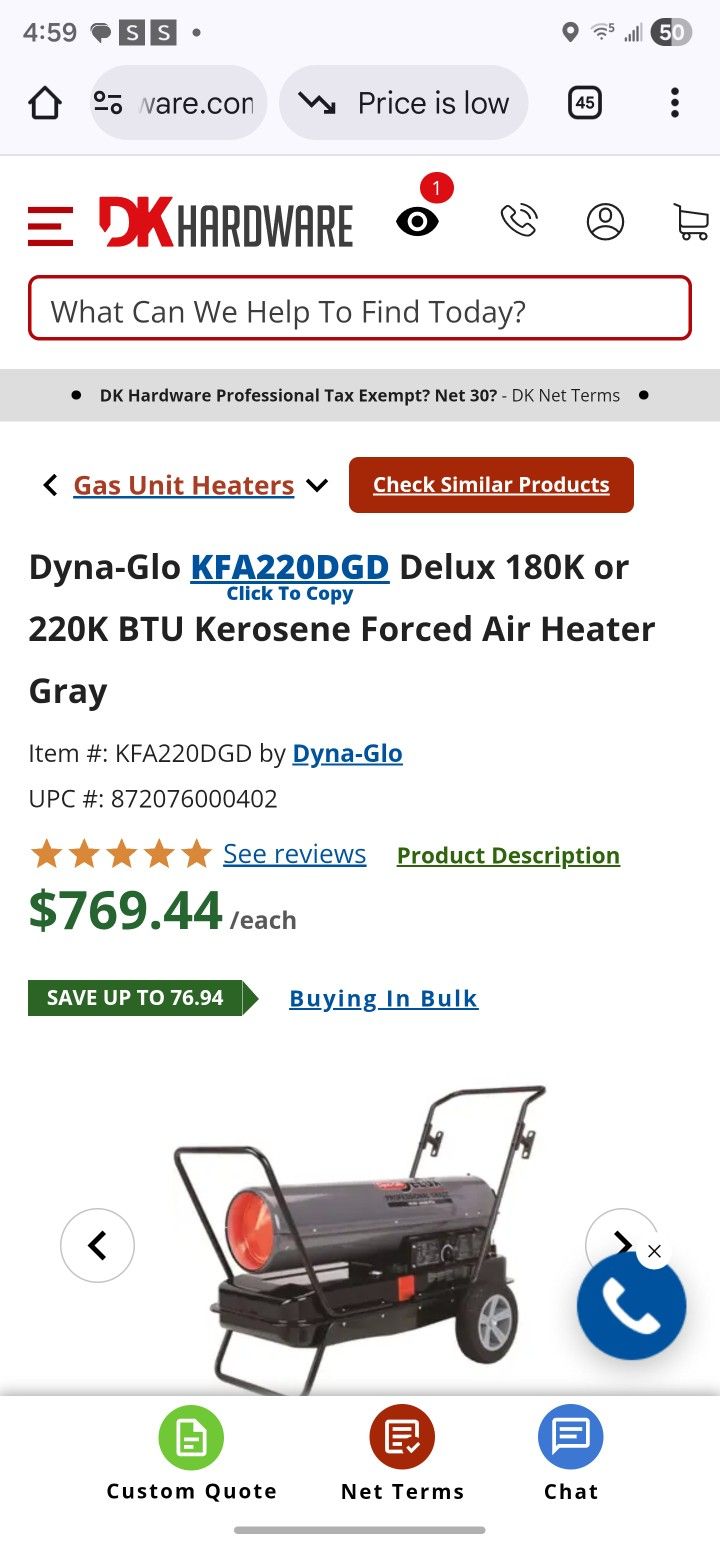
Task: Open the Price is low chip
Action: [404, 103]
